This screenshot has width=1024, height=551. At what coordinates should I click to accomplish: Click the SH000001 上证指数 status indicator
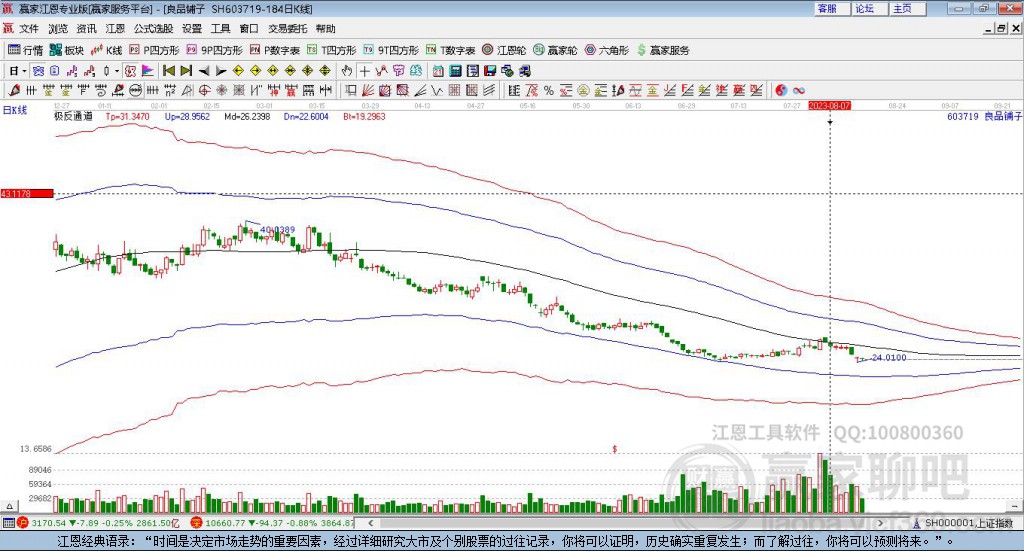tap(968, 523)
